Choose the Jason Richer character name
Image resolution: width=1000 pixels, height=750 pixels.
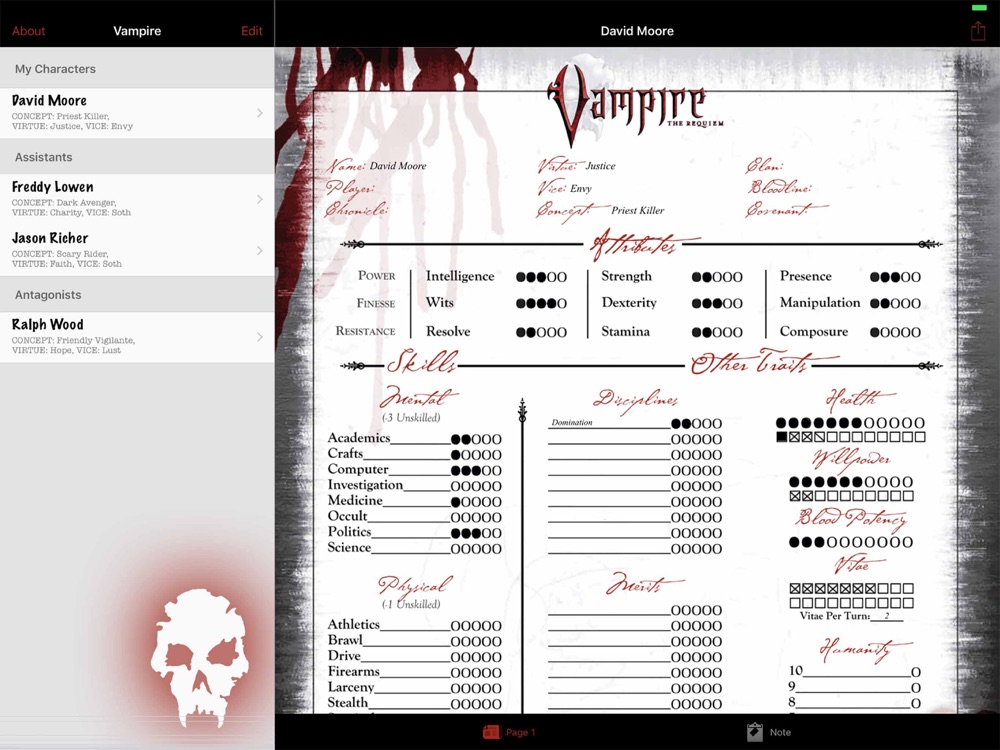pos(50,238)
